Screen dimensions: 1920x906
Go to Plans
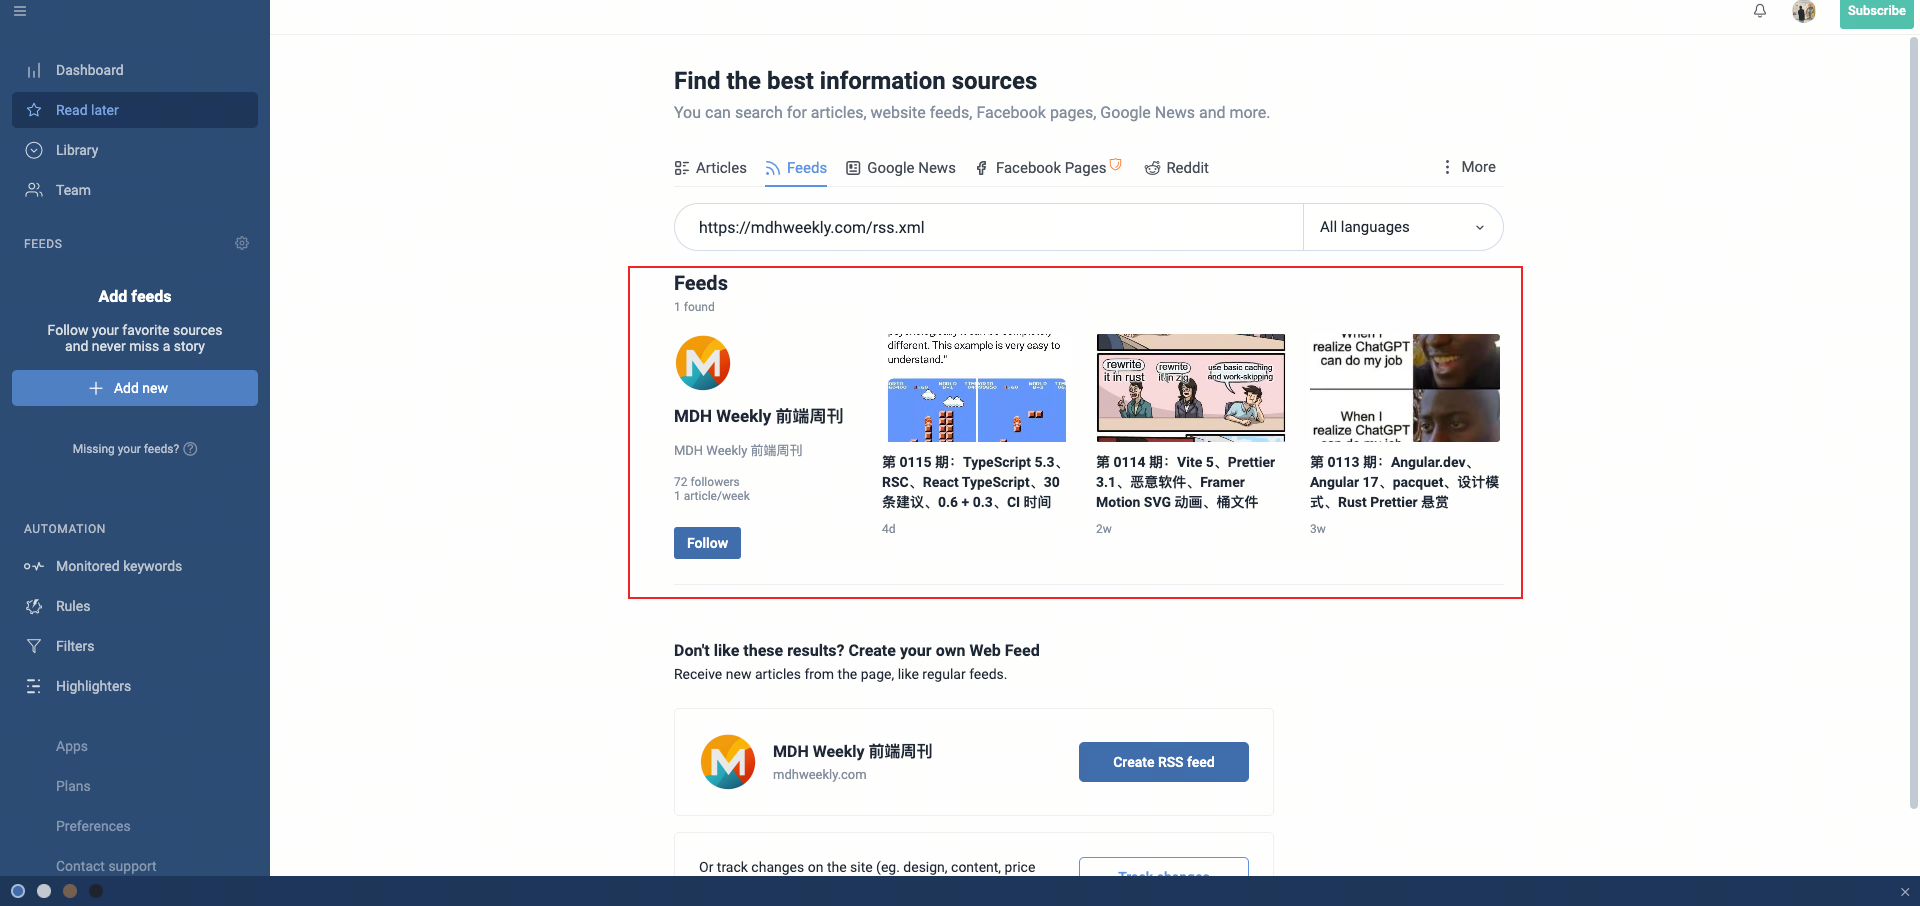73,786
